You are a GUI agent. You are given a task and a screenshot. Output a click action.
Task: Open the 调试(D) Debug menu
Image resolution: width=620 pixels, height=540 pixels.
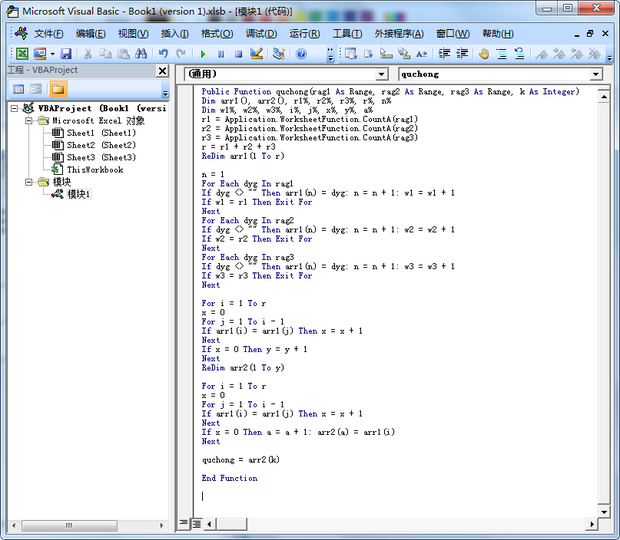[x=261, y=33]
